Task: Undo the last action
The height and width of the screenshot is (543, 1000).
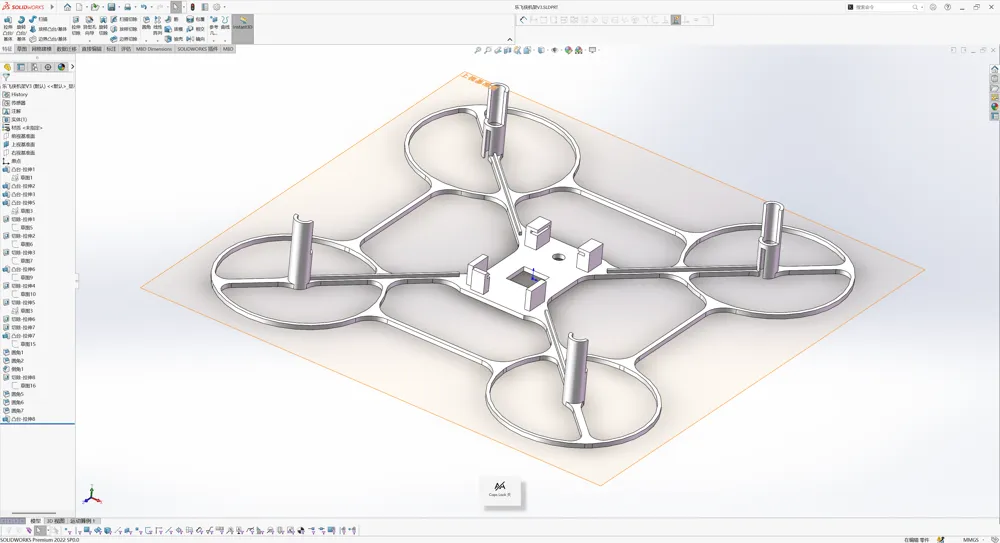Action: (x=143, y=7)
